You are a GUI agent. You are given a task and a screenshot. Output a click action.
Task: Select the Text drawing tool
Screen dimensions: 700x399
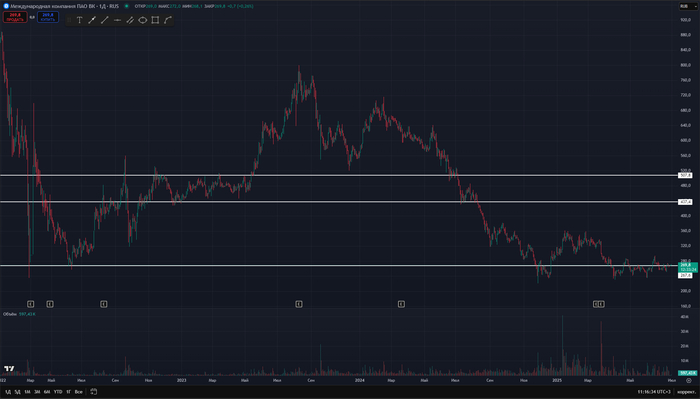[79, 20]
